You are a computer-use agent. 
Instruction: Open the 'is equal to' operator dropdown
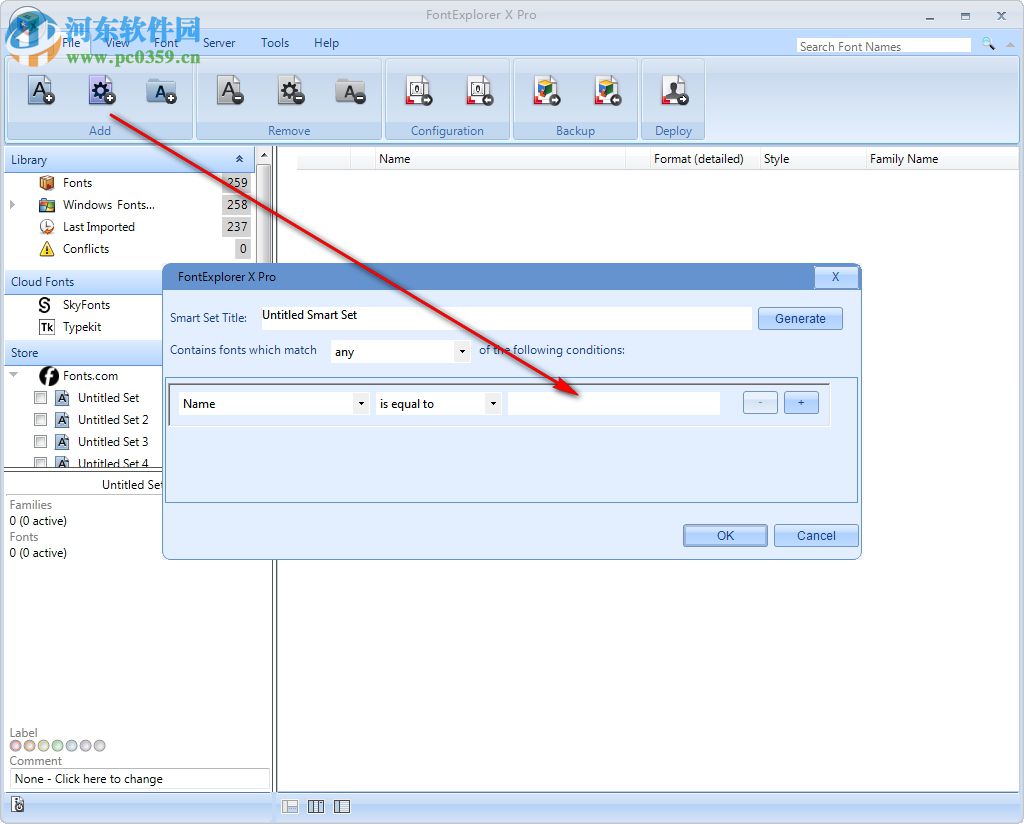click(493, 404)
